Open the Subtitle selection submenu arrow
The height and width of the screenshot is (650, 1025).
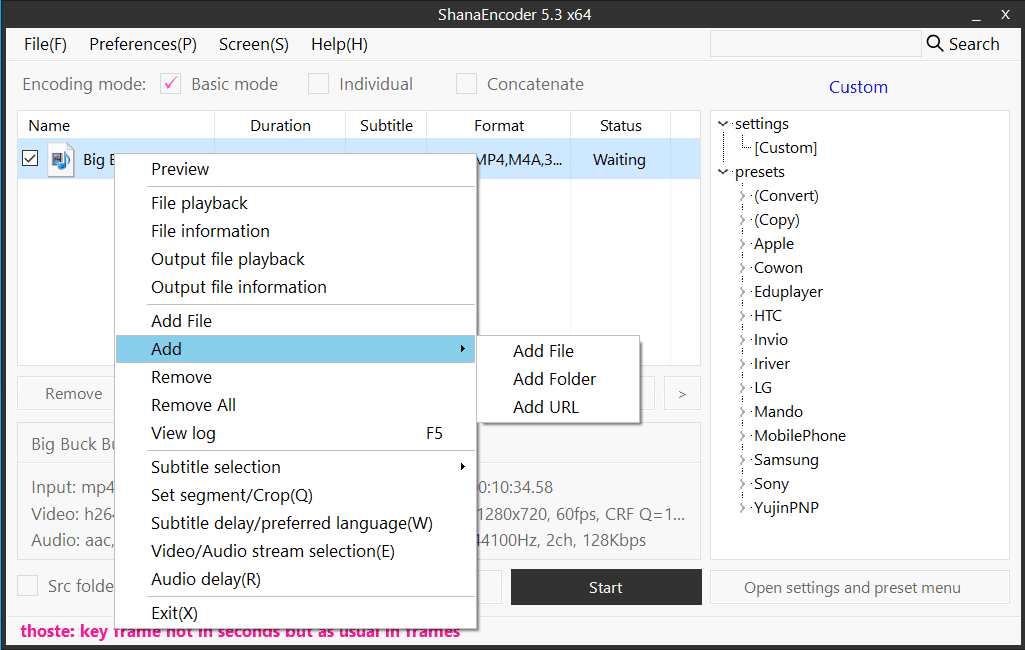pos(462,467)
